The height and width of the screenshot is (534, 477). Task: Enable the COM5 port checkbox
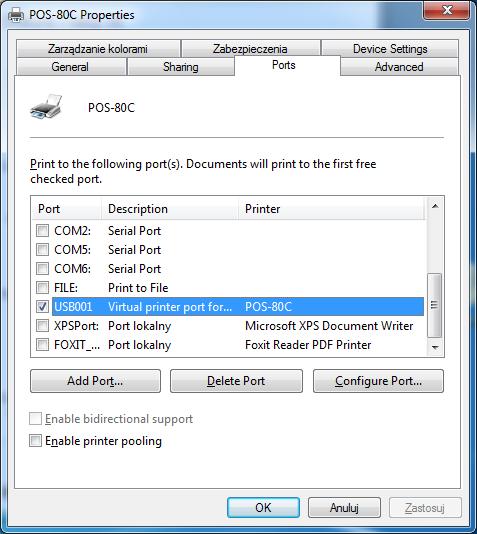[x=43, y=250]
